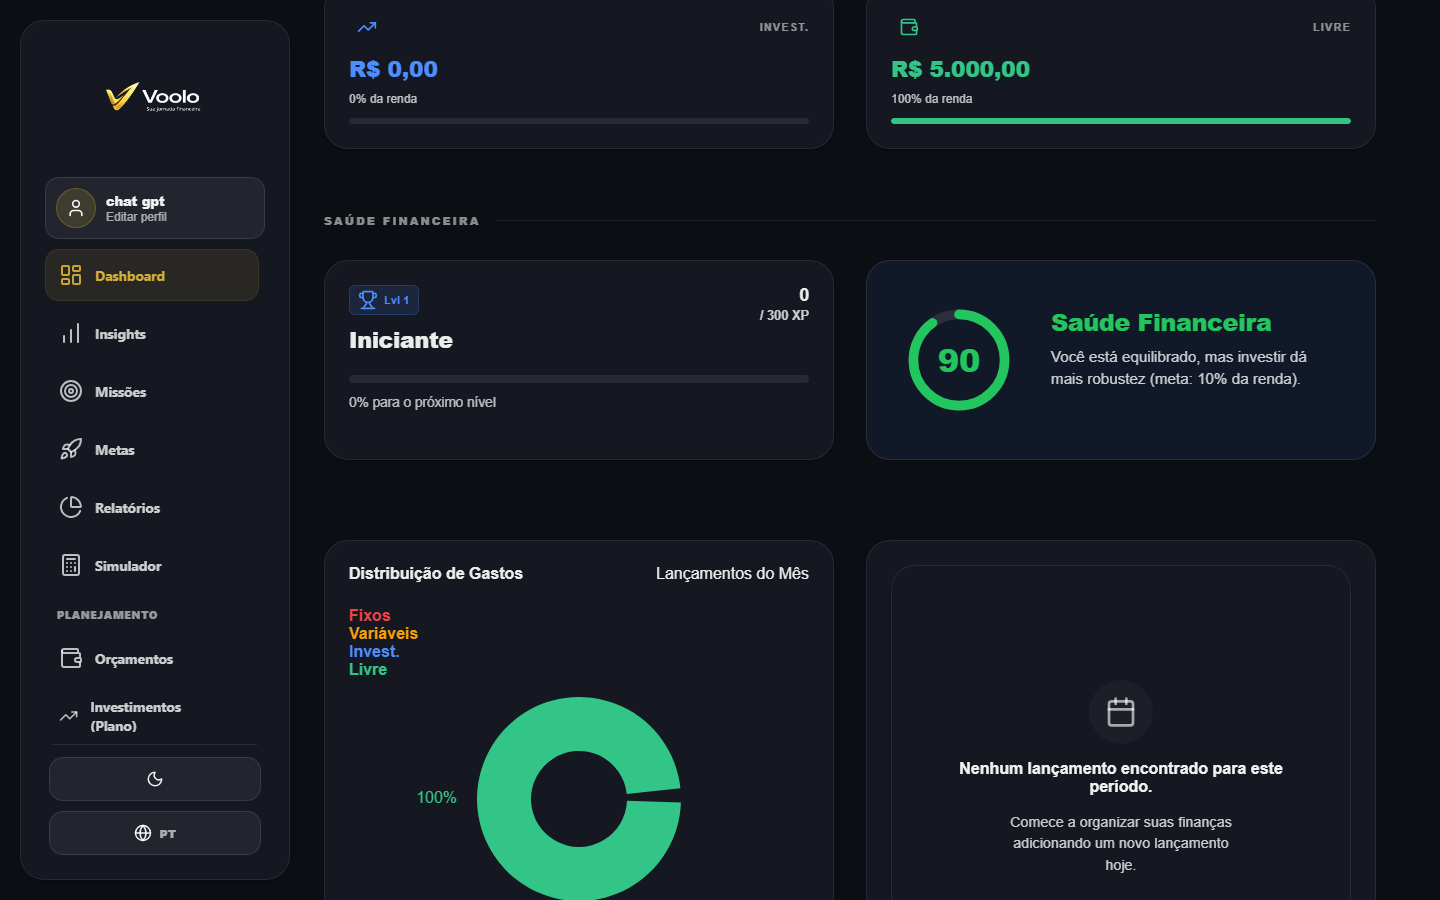Click the Orçamentos wallet icon
Viewport: 1440px width, 900px height.
click(x=71, y=658)
